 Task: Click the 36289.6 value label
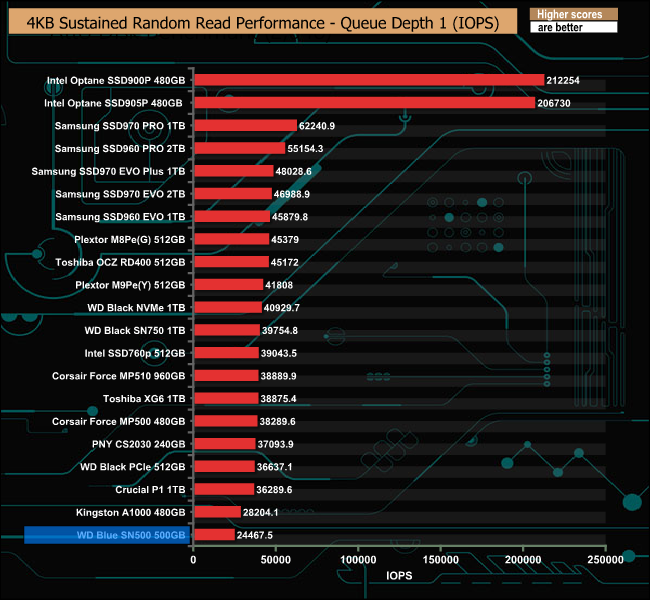click(274, 490)
